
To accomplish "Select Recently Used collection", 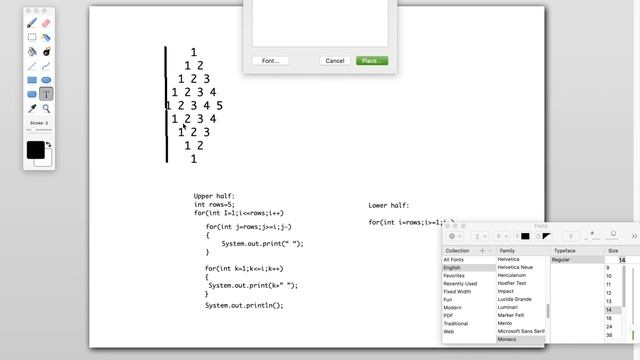I will 469,284.
